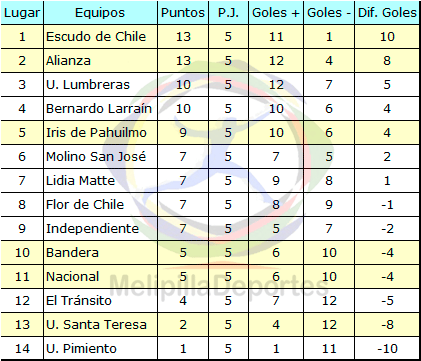Click the Bernardo Larraín team cell
This screenshot has height=361, width=421.
[x=100, y=109]
